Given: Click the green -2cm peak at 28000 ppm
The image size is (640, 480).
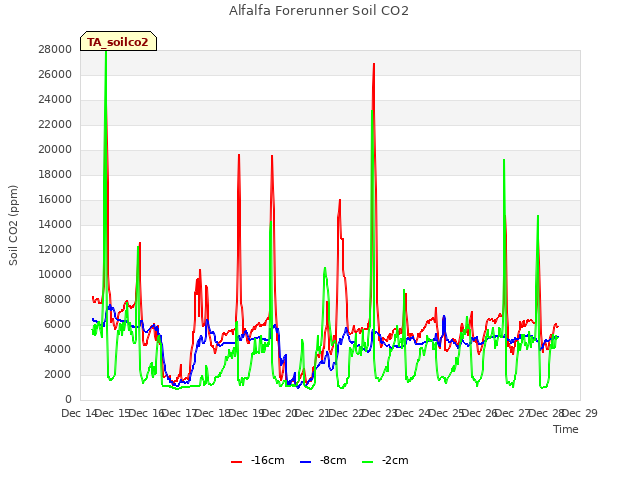Looking at the screenshot, I should [106, 52].
